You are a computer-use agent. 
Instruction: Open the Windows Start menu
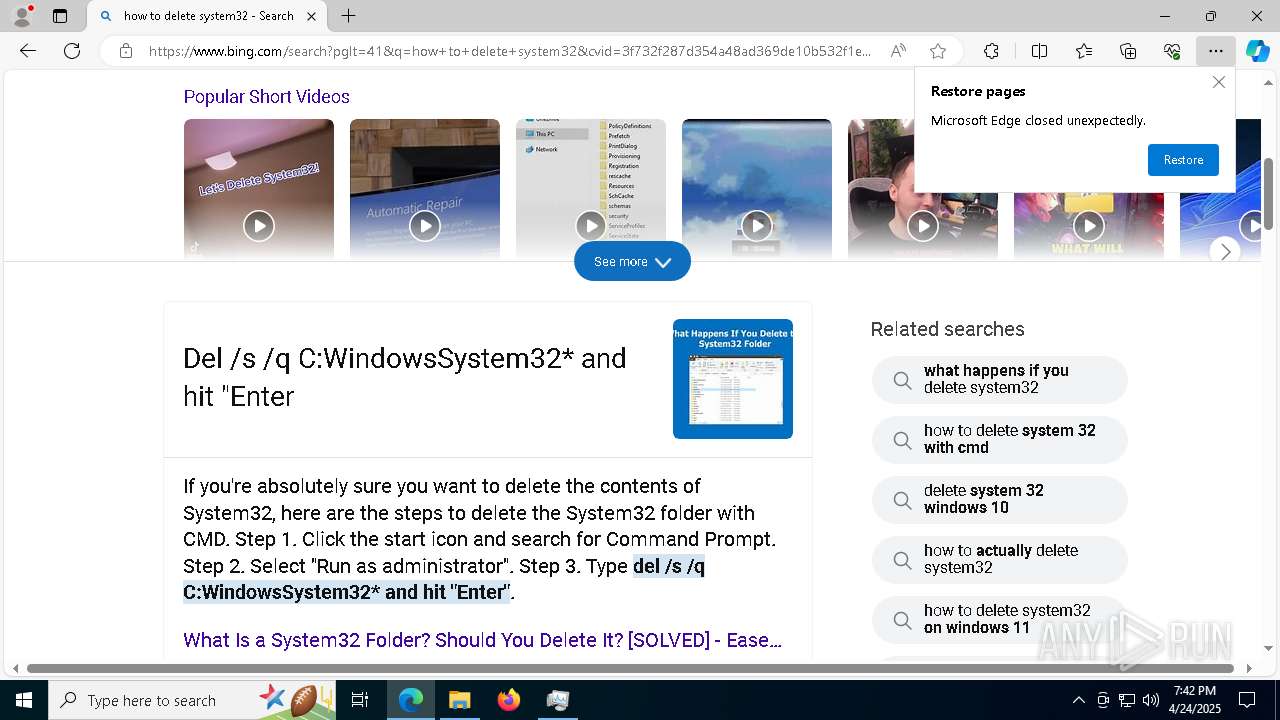[x=24, y=700]
